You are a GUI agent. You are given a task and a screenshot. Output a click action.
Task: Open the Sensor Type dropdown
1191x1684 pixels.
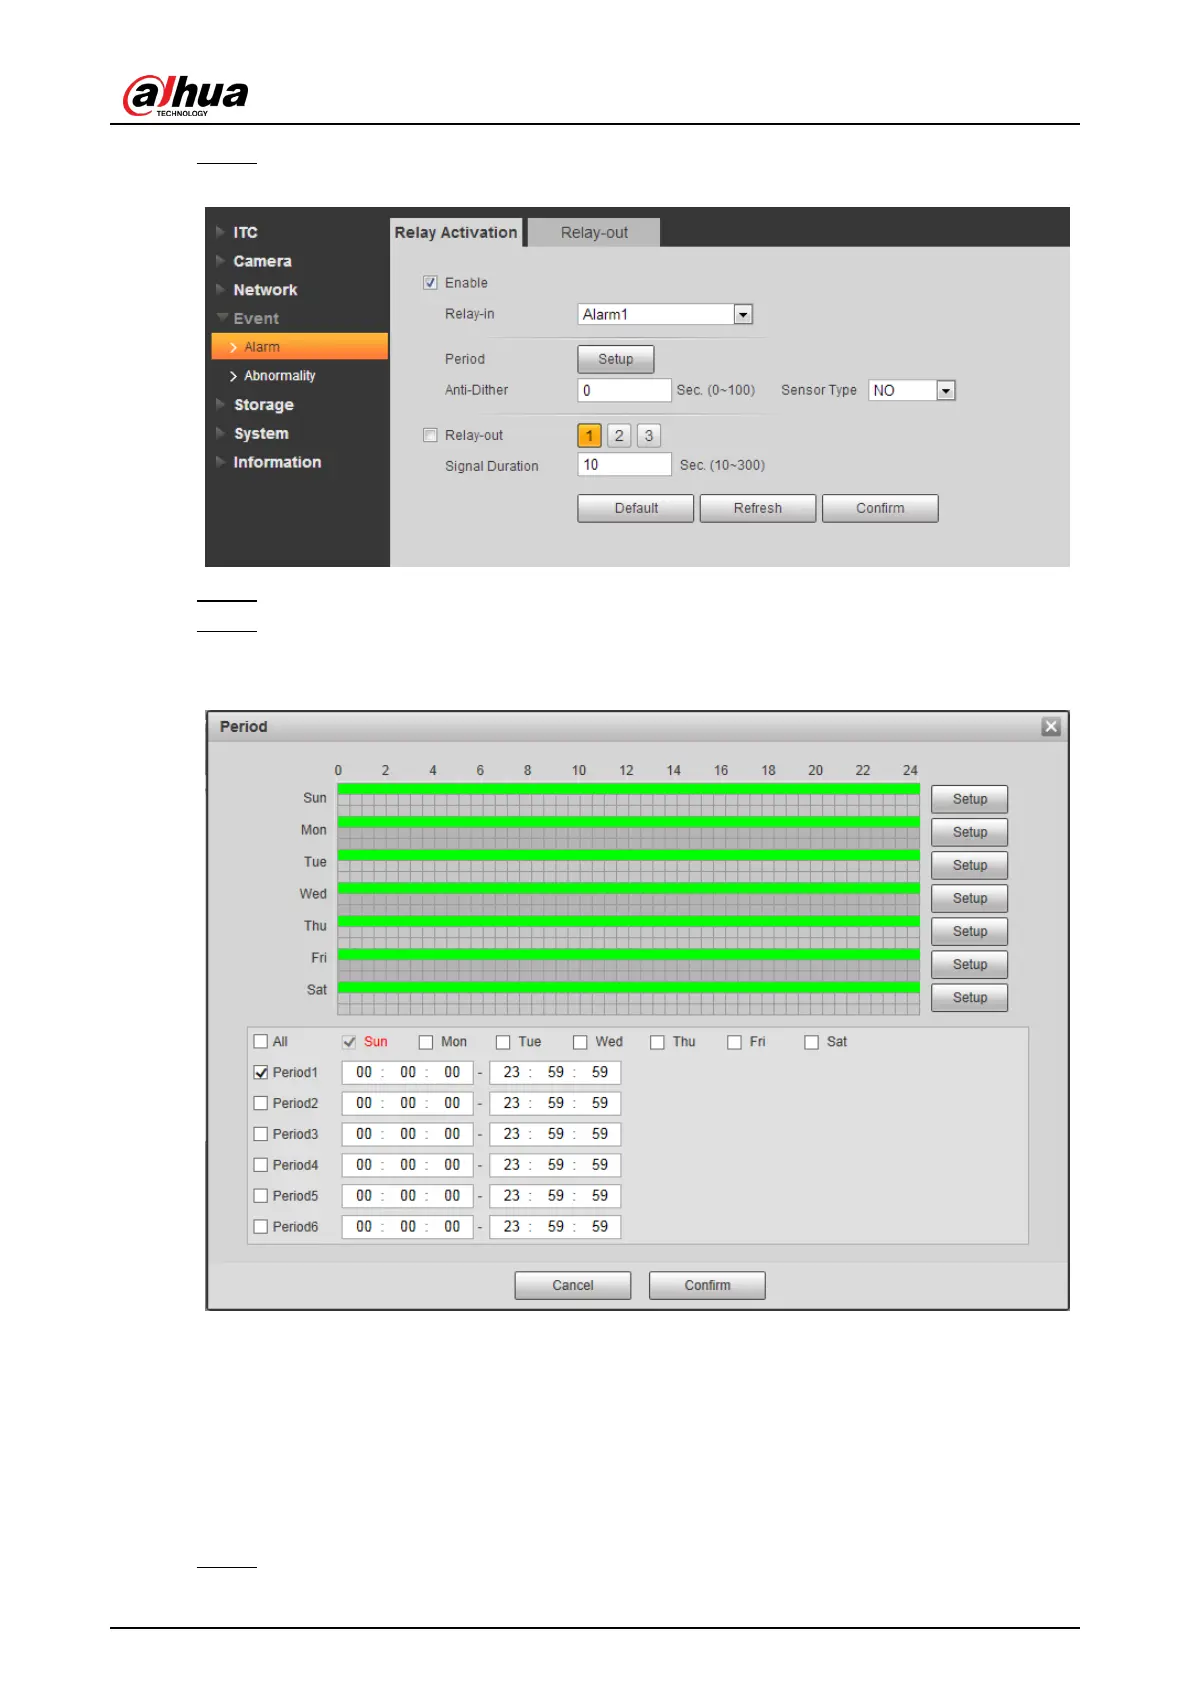912,390
